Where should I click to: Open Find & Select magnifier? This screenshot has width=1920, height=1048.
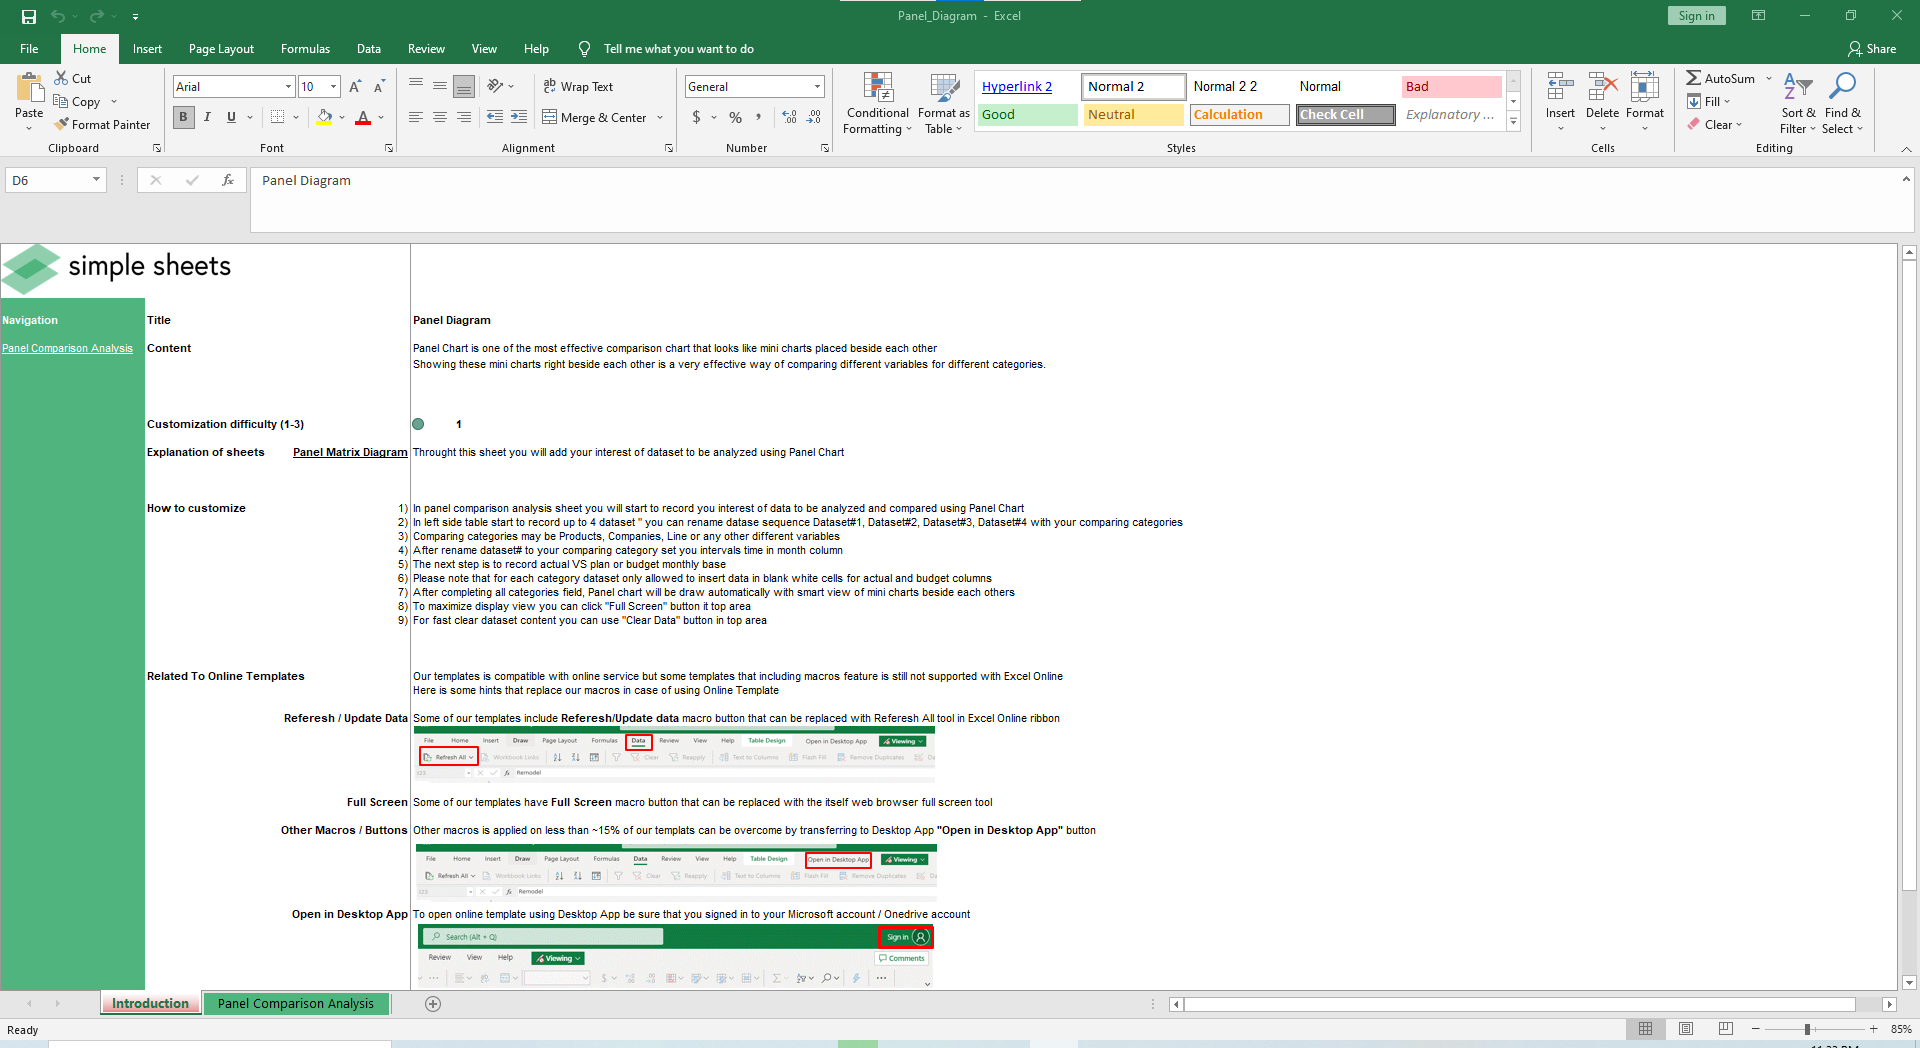(1842, 103)
